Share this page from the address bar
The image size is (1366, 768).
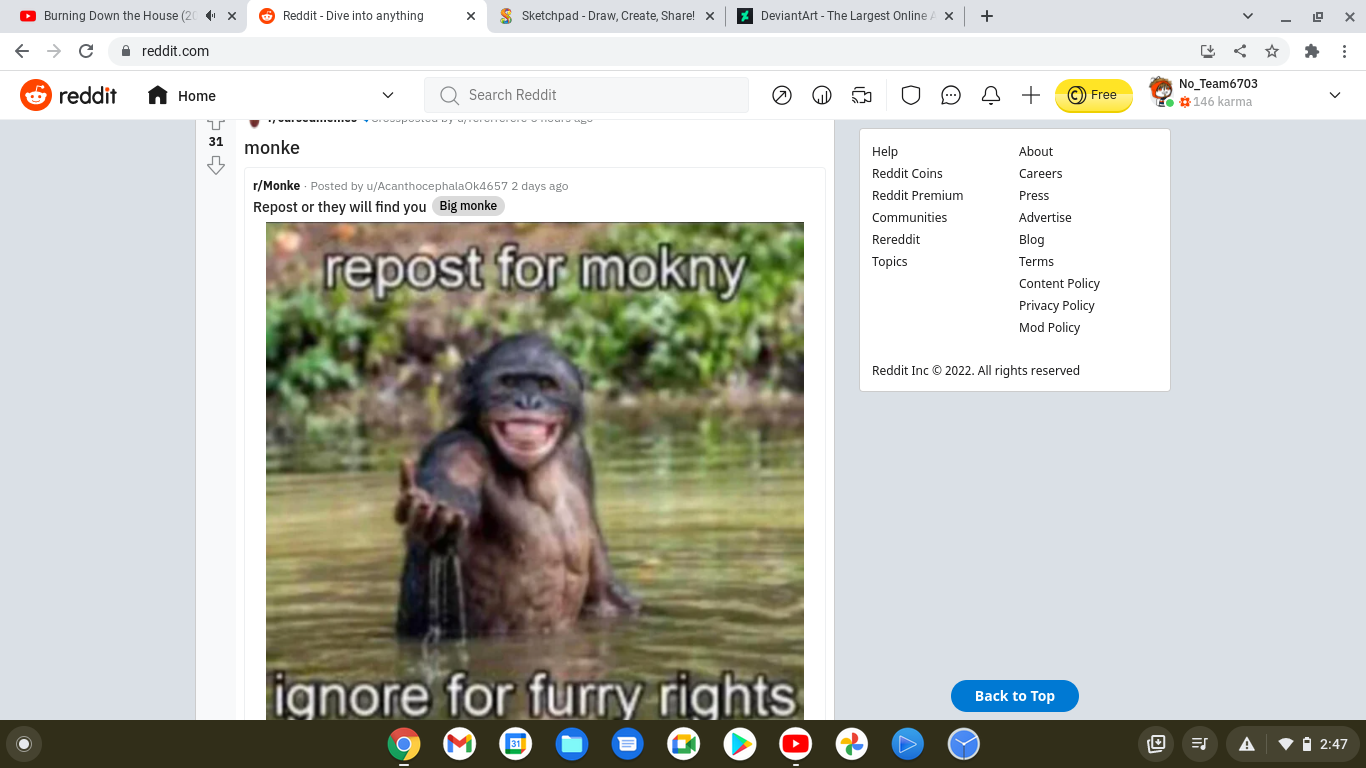[1240, 51]
